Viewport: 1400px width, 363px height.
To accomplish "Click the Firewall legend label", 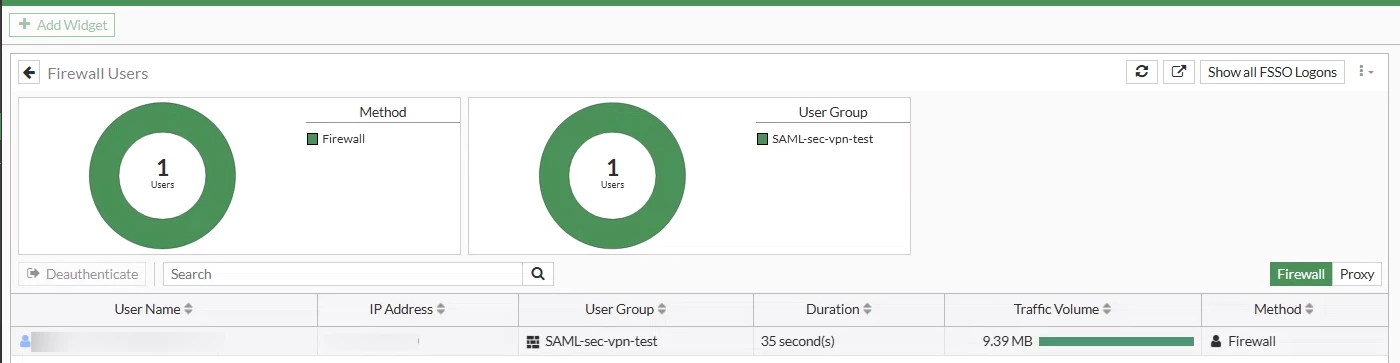I will tap(344, 139).
